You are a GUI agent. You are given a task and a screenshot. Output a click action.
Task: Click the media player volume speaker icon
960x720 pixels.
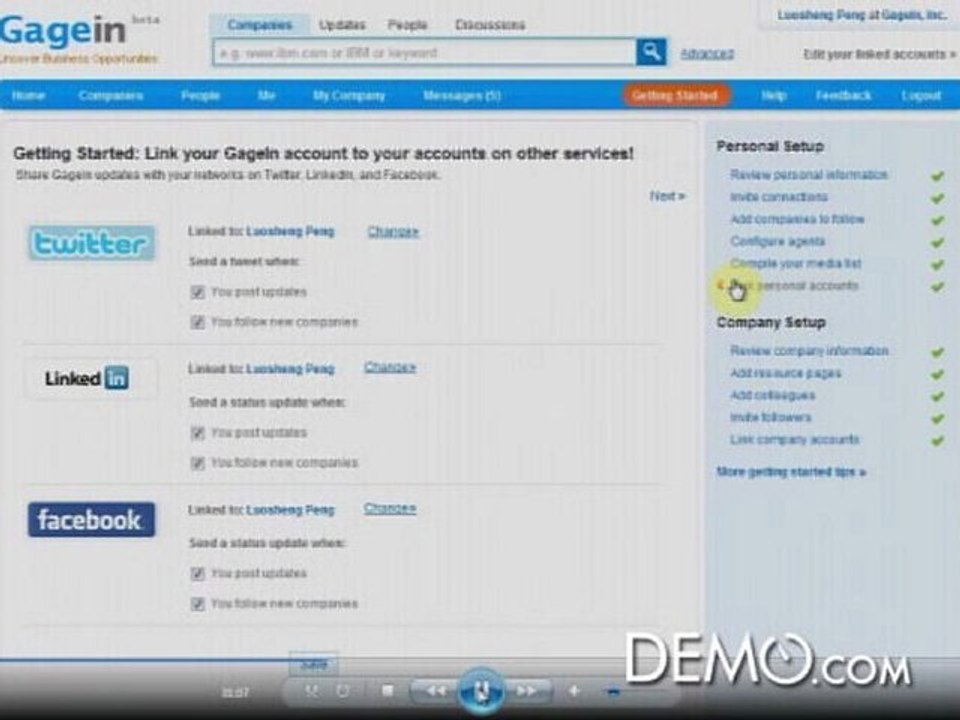574,691
